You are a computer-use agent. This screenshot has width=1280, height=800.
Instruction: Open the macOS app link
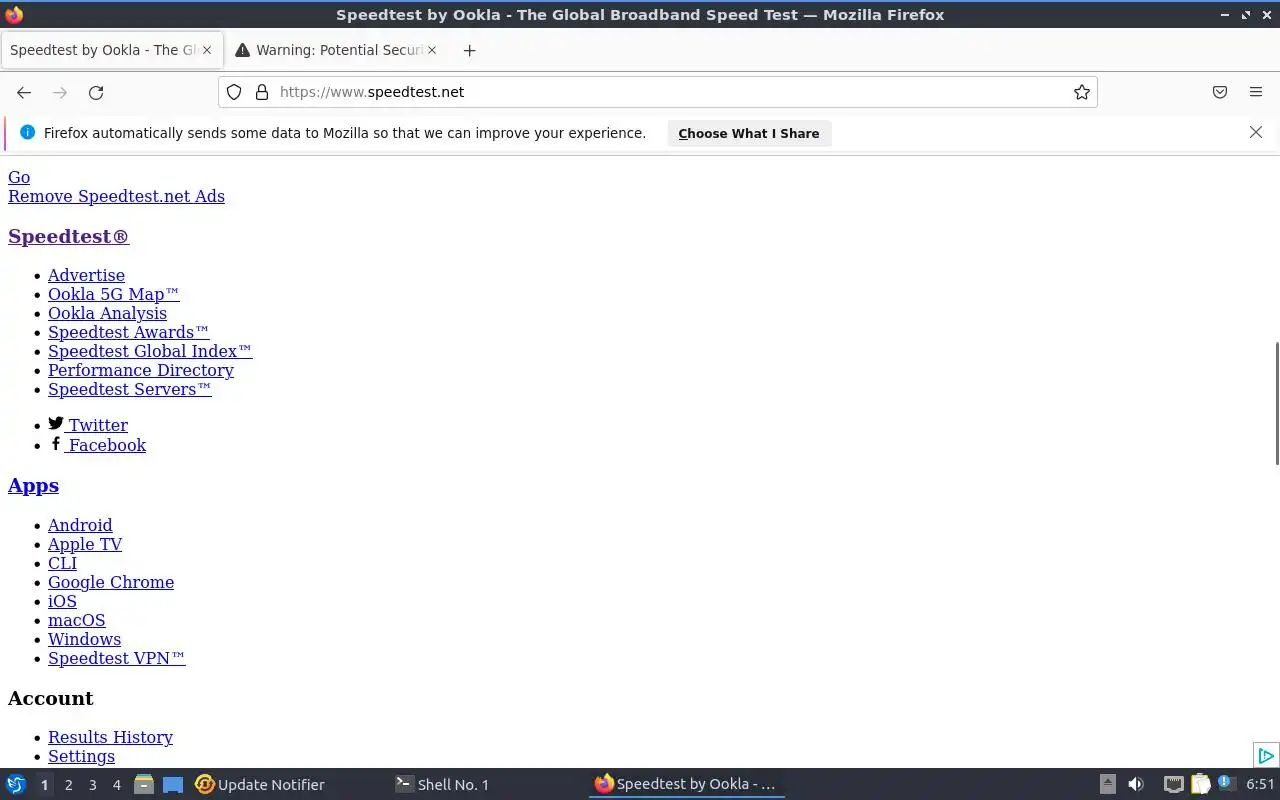pos(76,620)
